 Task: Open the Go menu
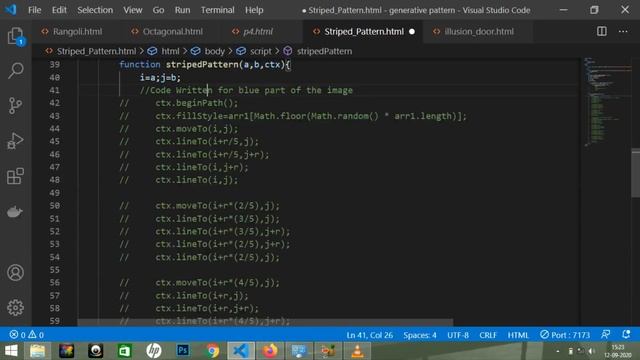coord(158,10)
